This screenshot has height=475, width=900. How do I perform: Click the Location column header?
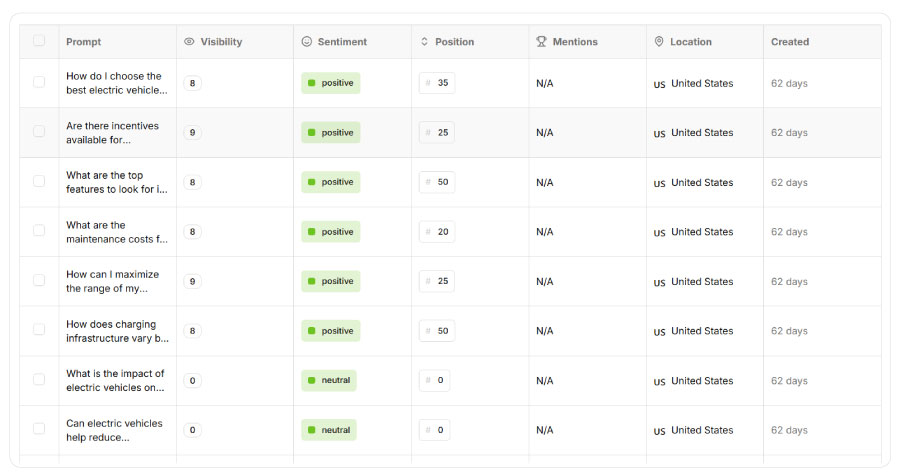690,42
